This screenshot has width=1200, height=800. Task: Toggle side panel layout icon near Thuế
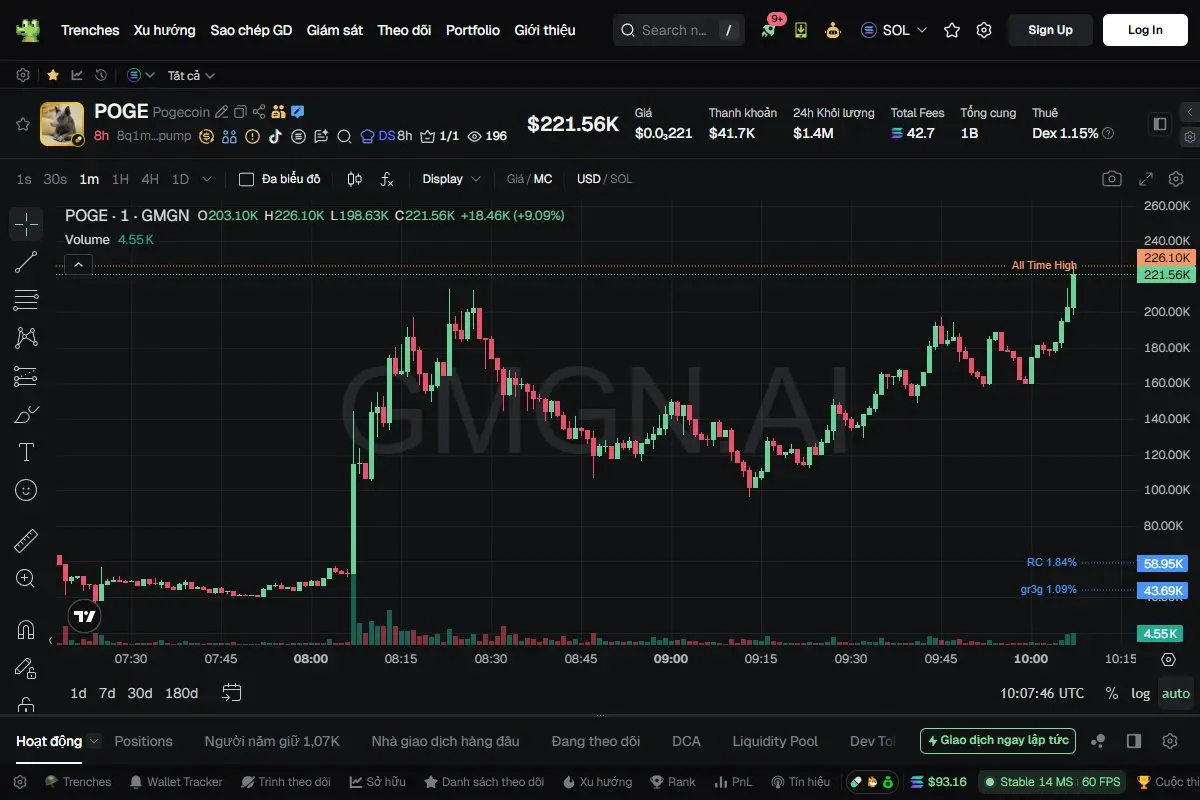point(1160,124)
